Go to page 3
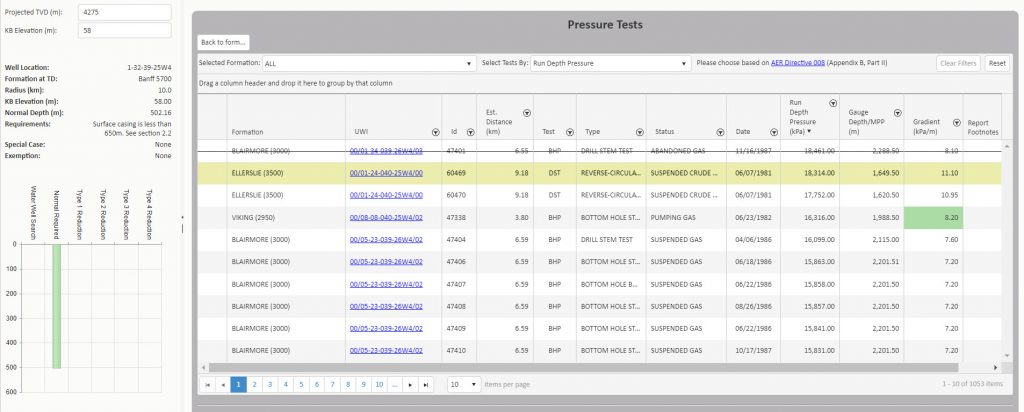The height and width of the screenshot is (412, 1024). coord(270,385)
